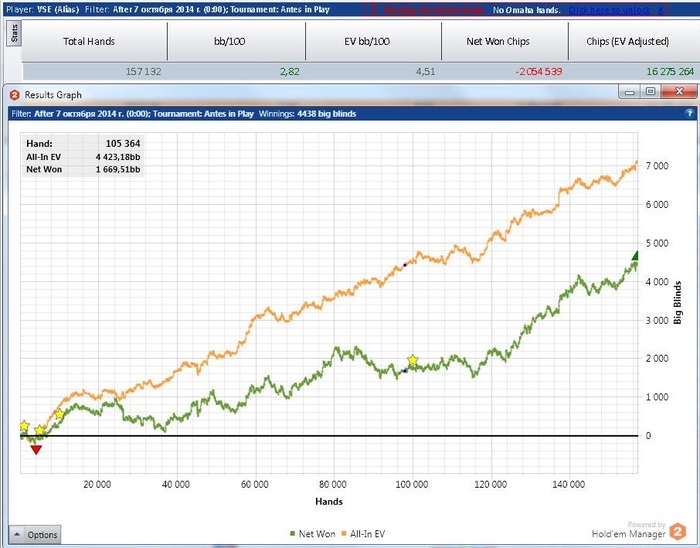Click the Hands axis label
The height and width of the screenshot is (548, 700).
click(x=329, y=502)
